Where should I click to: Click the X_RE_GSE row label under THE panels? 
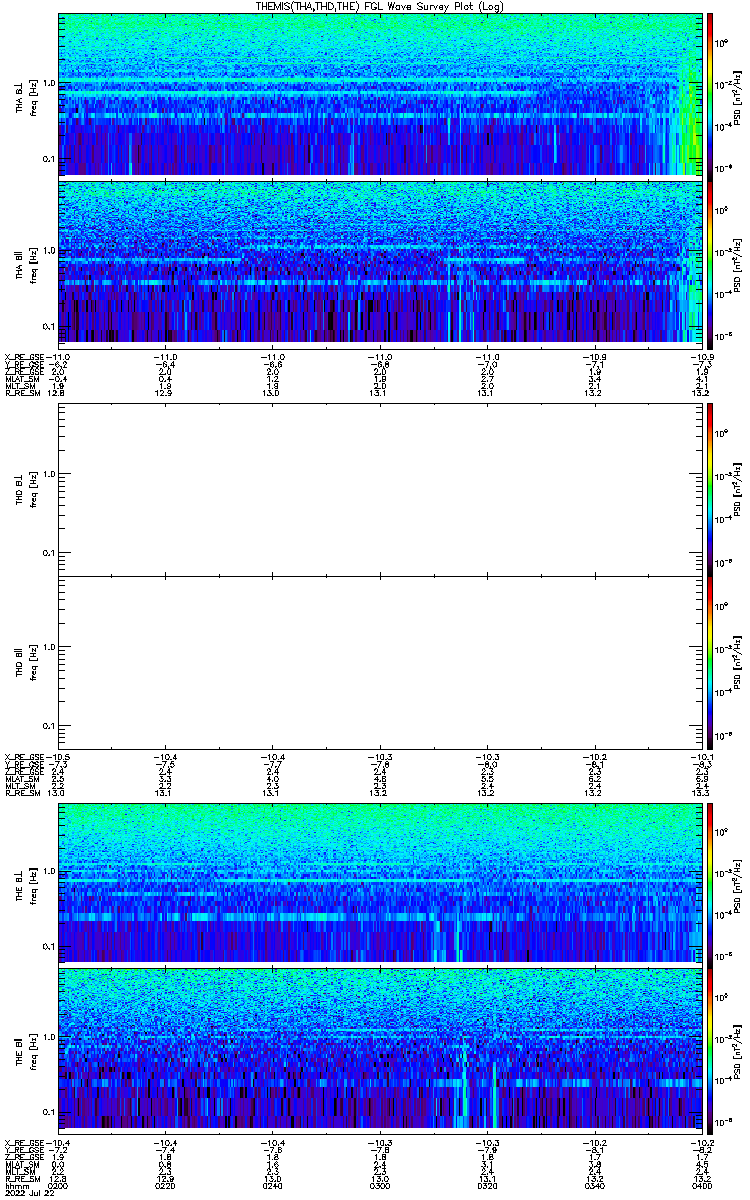(x=24, y=1143)
